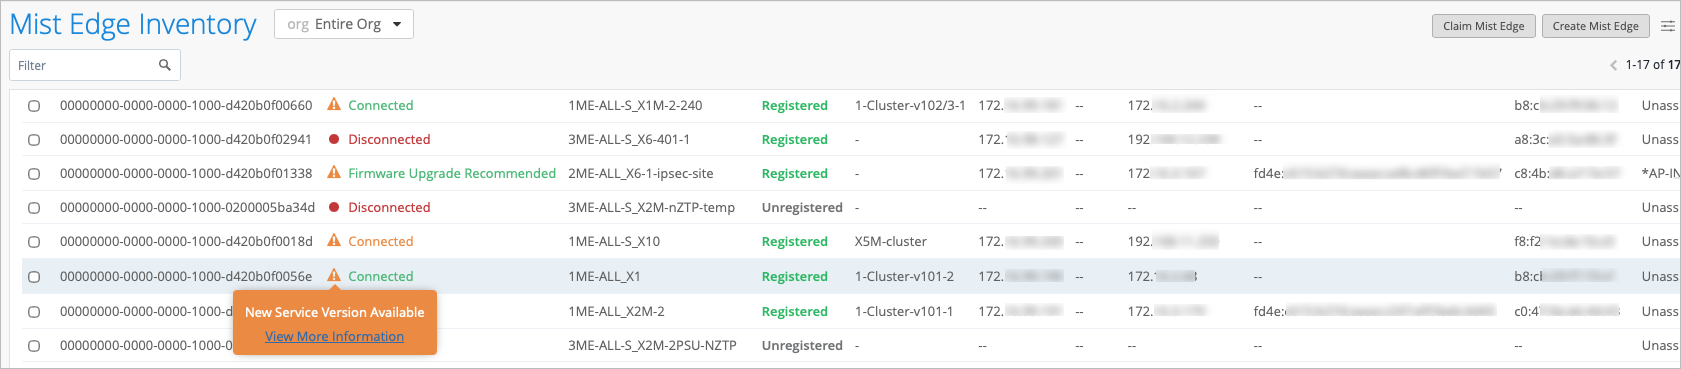
Task: Click the Firmware Upgrade Recommended status text
Action: [452, 173]
